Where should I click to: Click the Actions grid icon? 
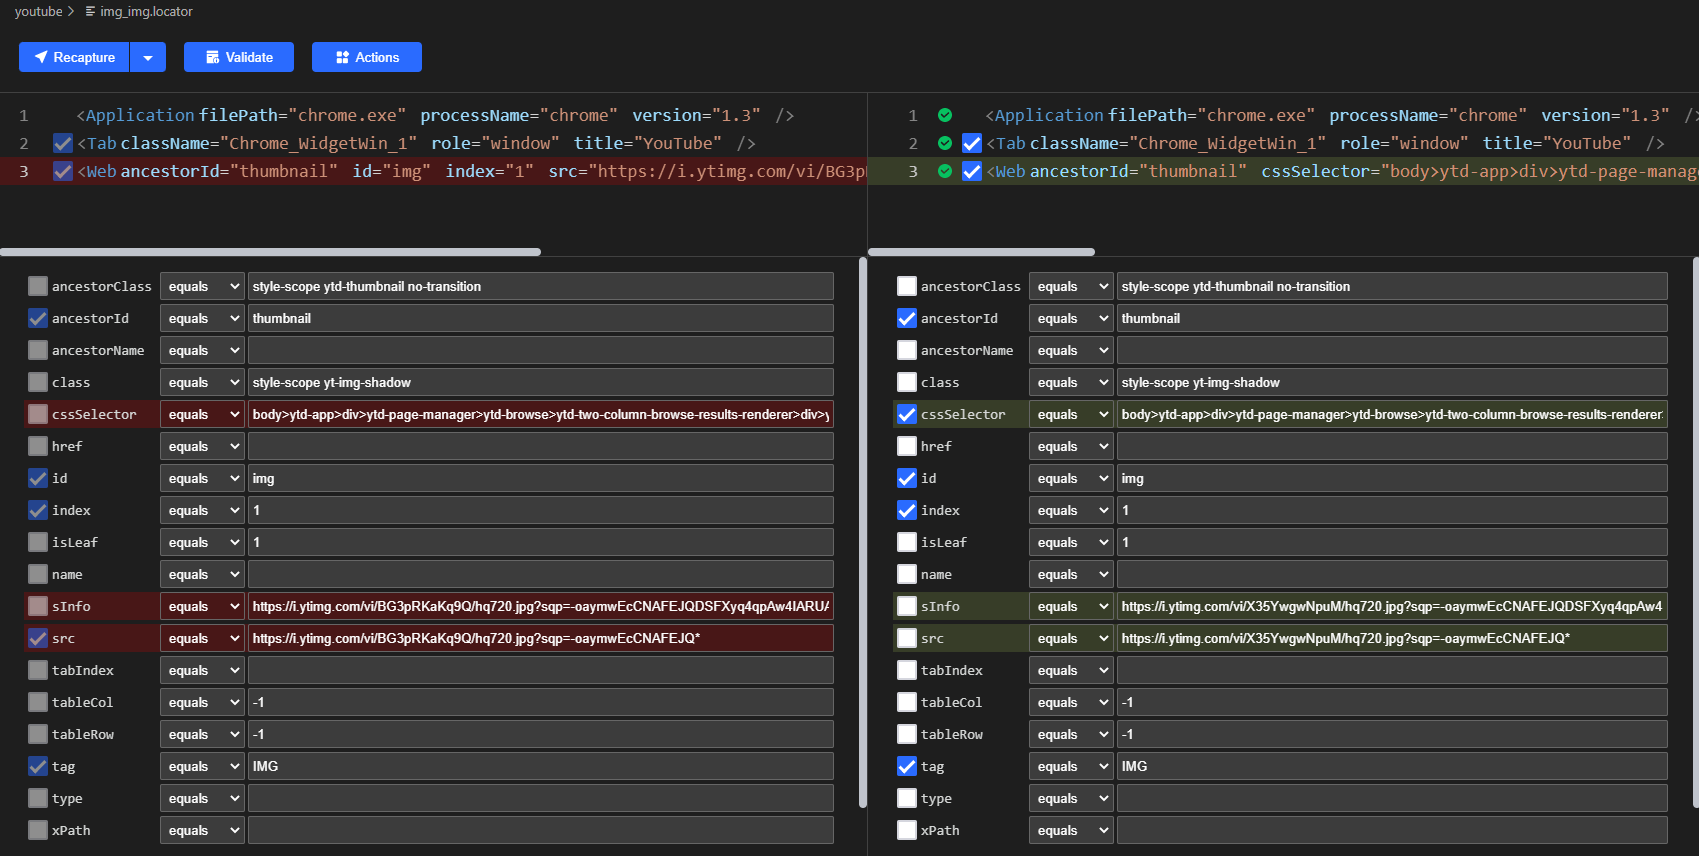pos(342,57)
